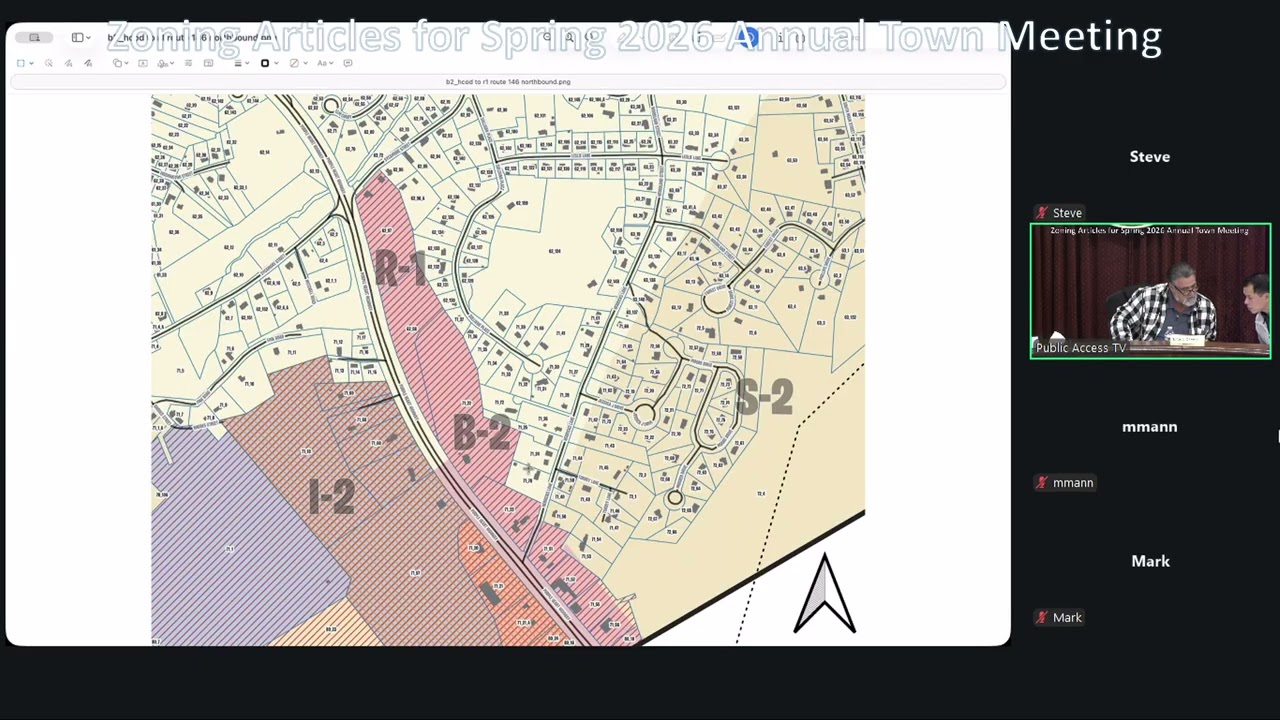Choose the Sketch pen tool

tap(68, 63)
